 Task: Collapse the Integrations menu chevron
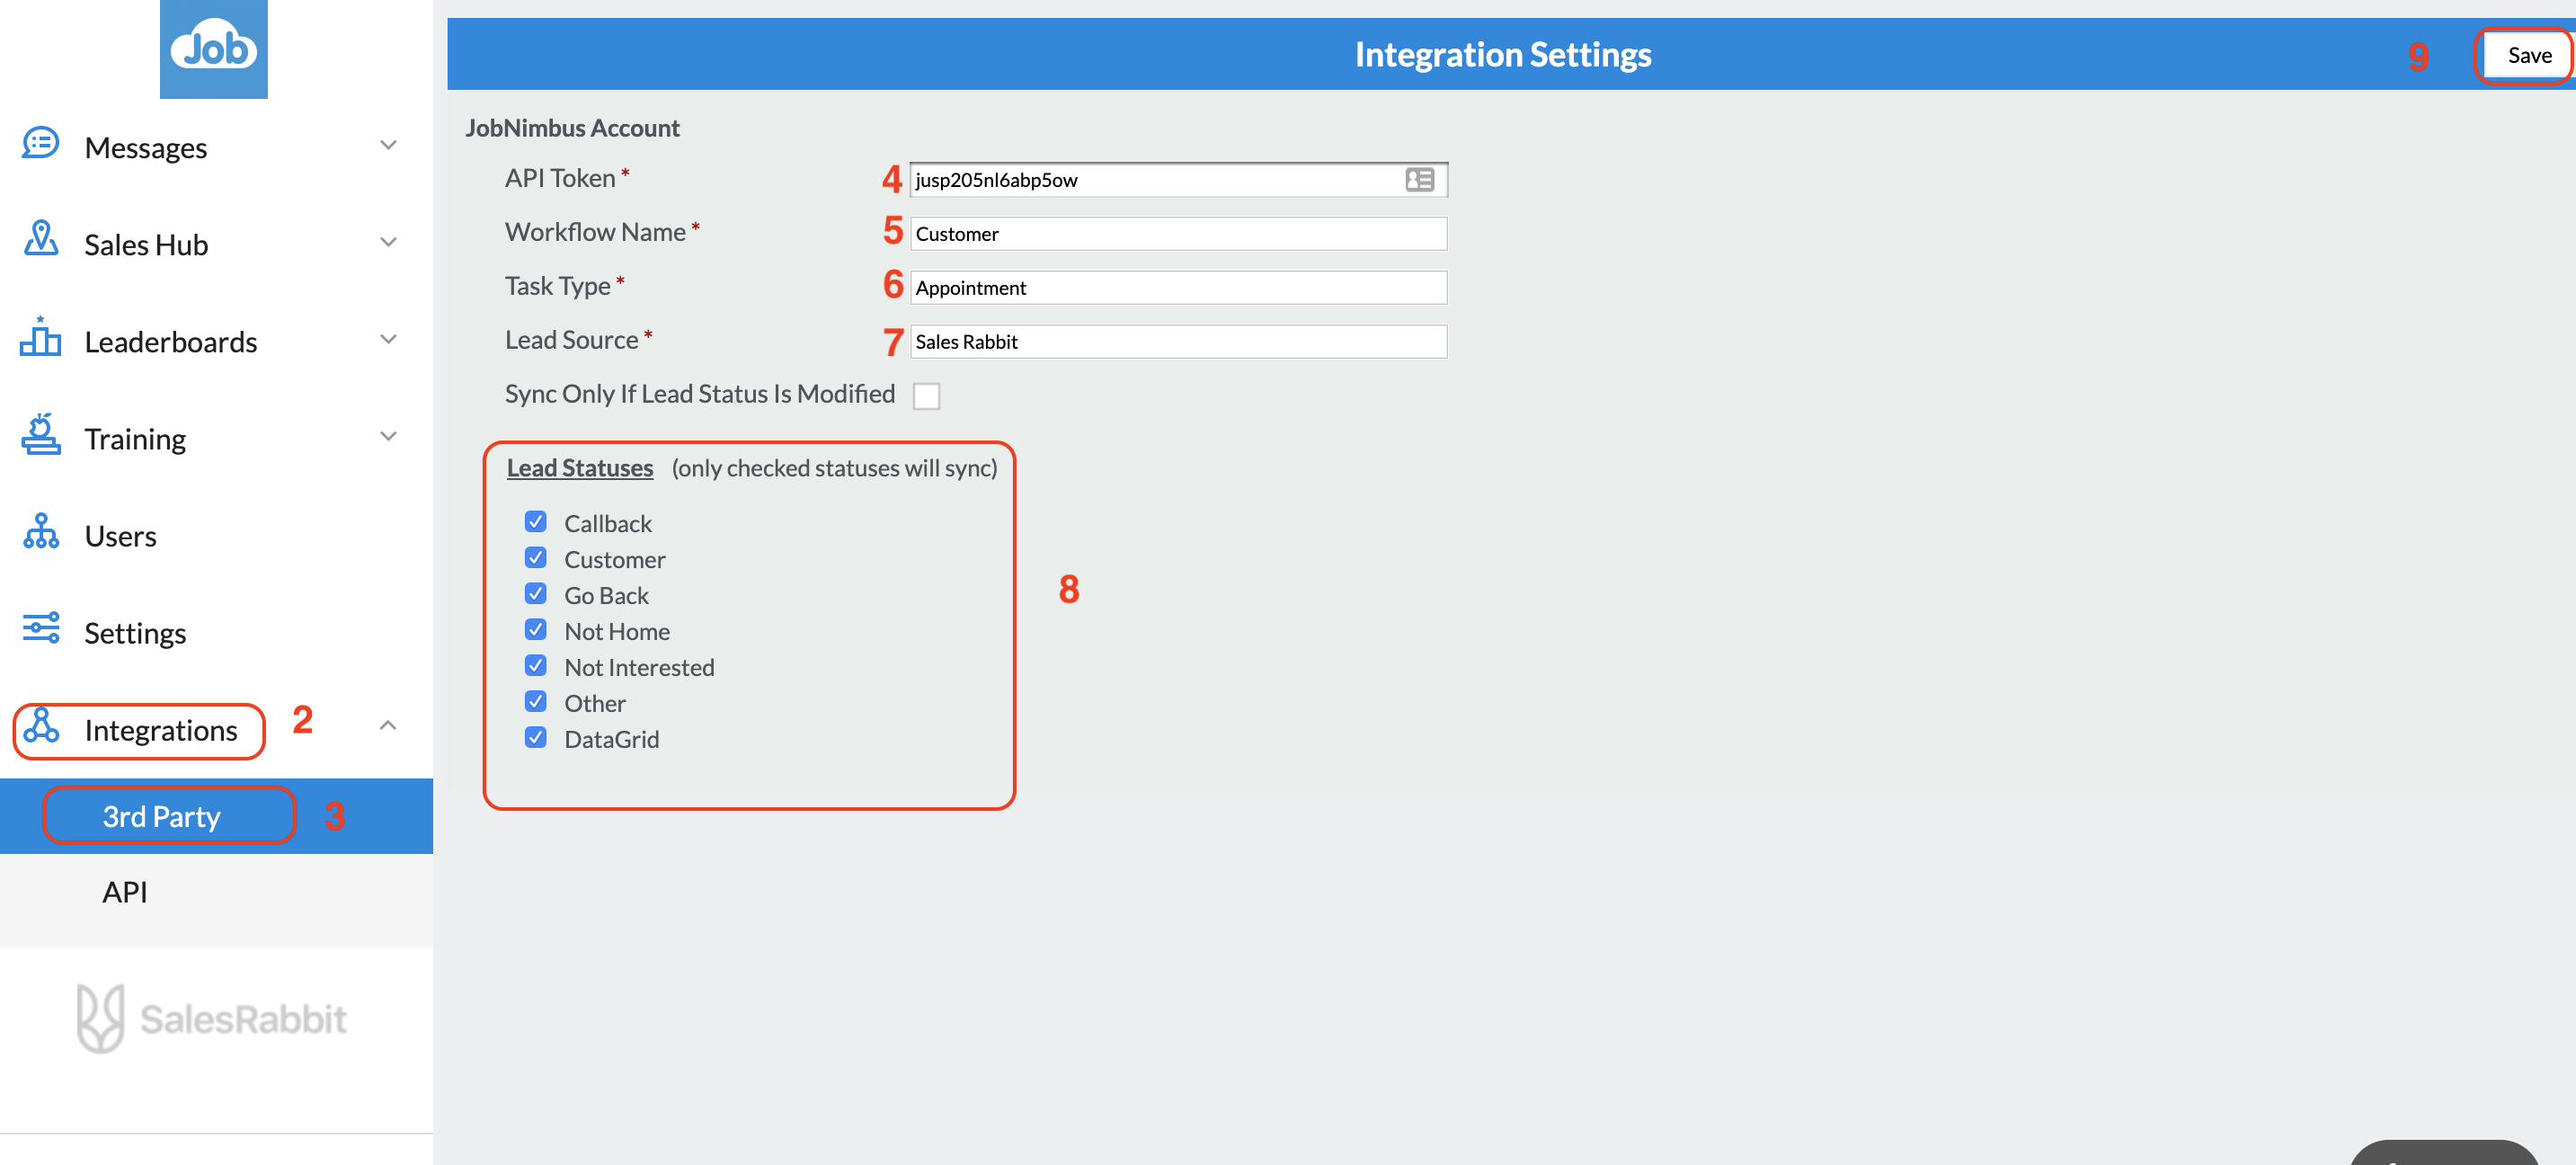click(388, 726)
